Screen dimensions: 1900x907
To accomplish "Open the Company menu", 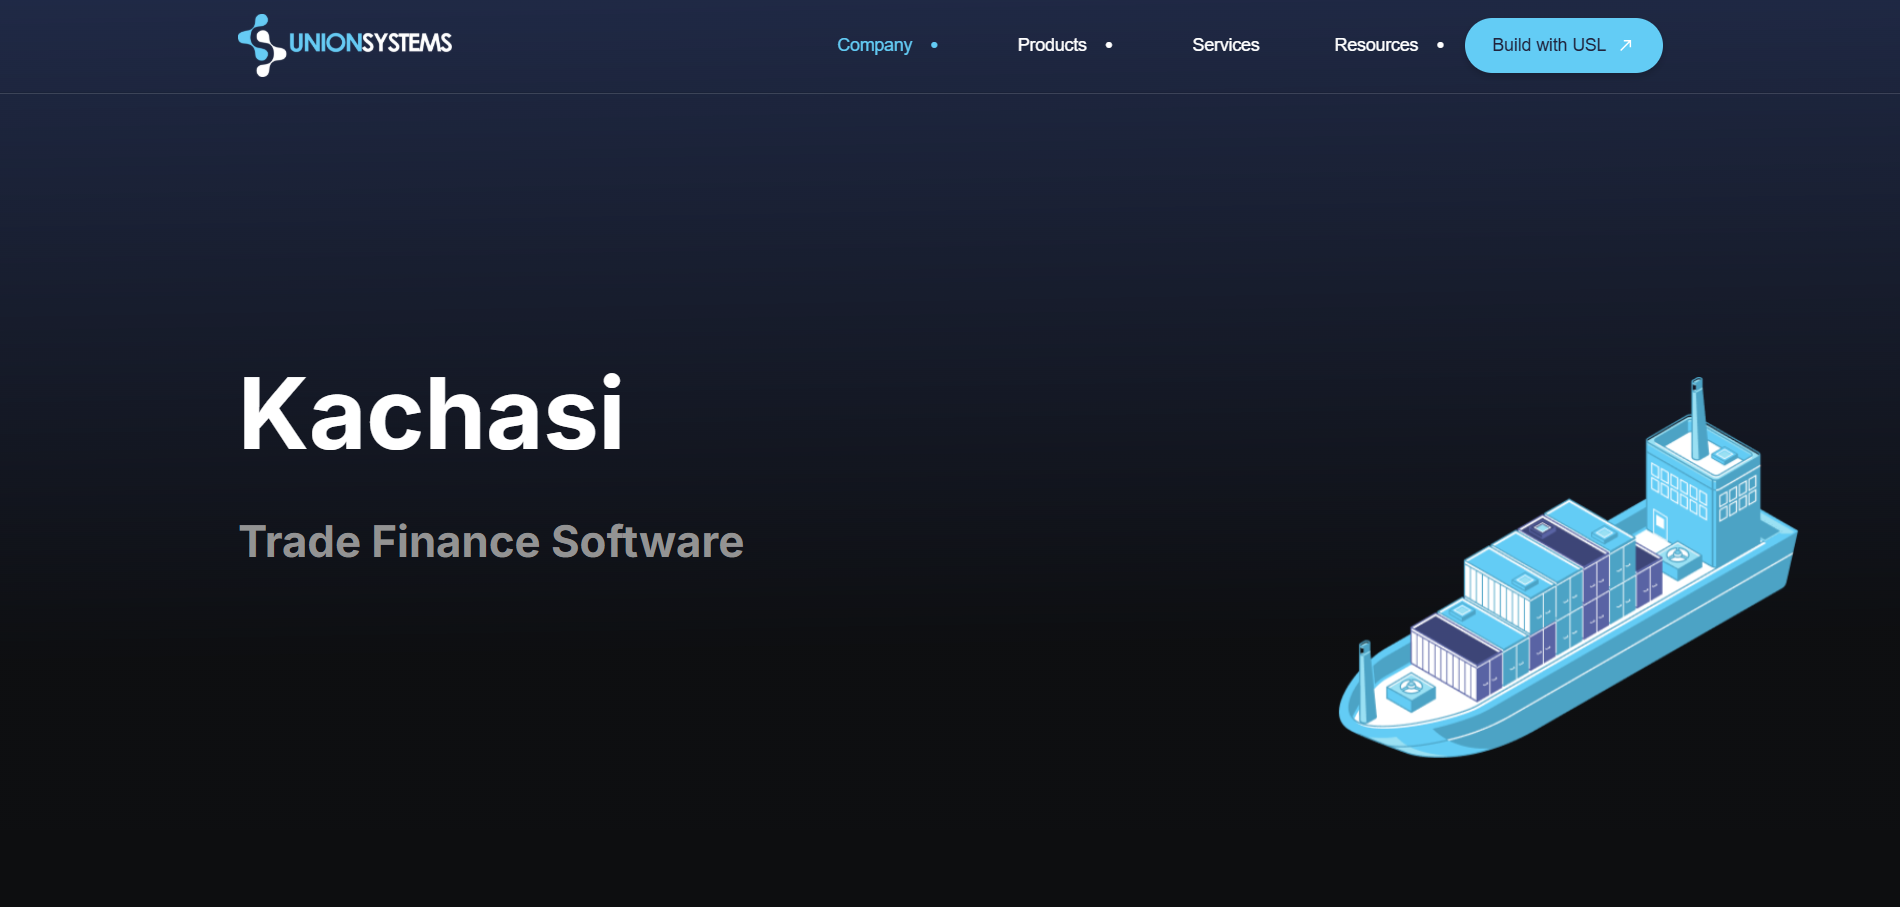I will 874,45.
